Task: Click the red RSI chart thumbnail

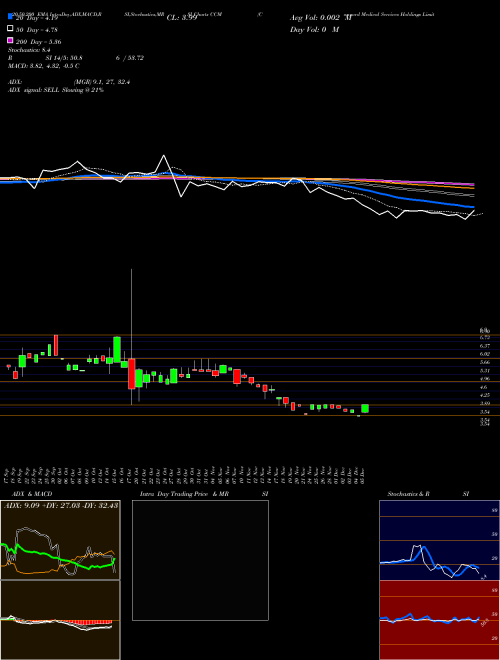Action: tap(439, 620)
